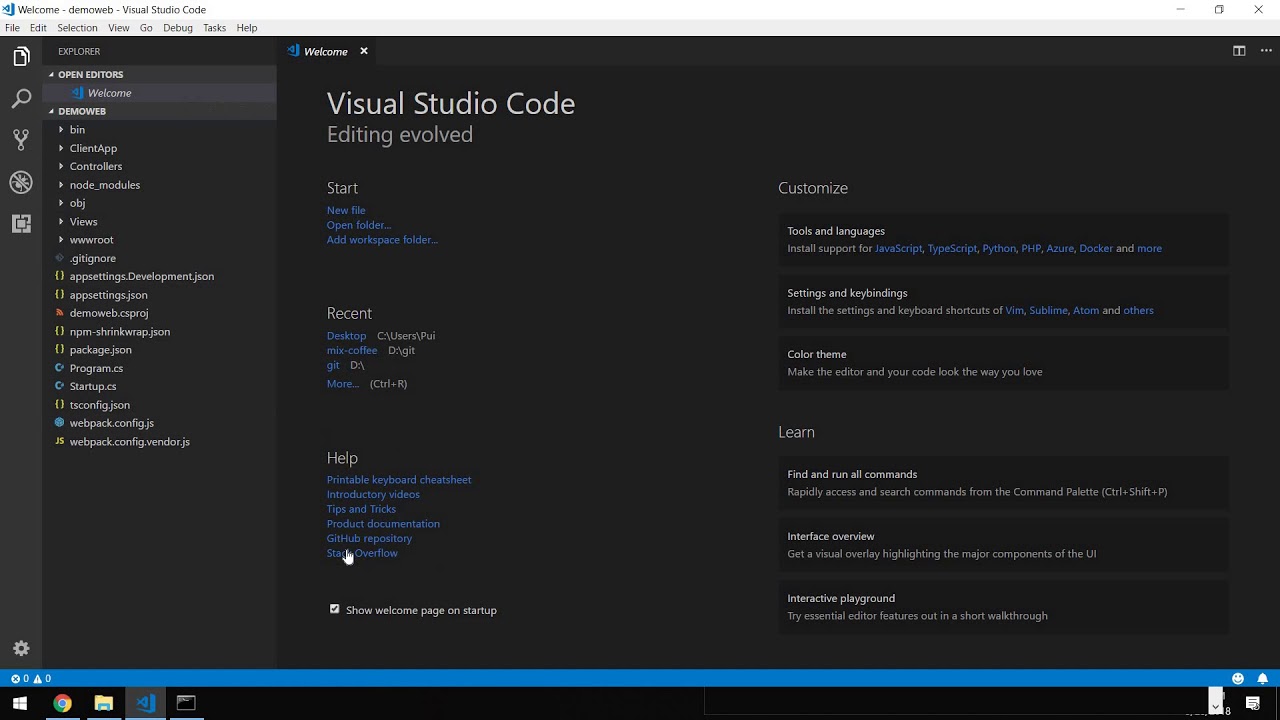Viewport: 1280px width, 720px height.
Task: Click the split editor icon
Action: [x=1239, y=51]
